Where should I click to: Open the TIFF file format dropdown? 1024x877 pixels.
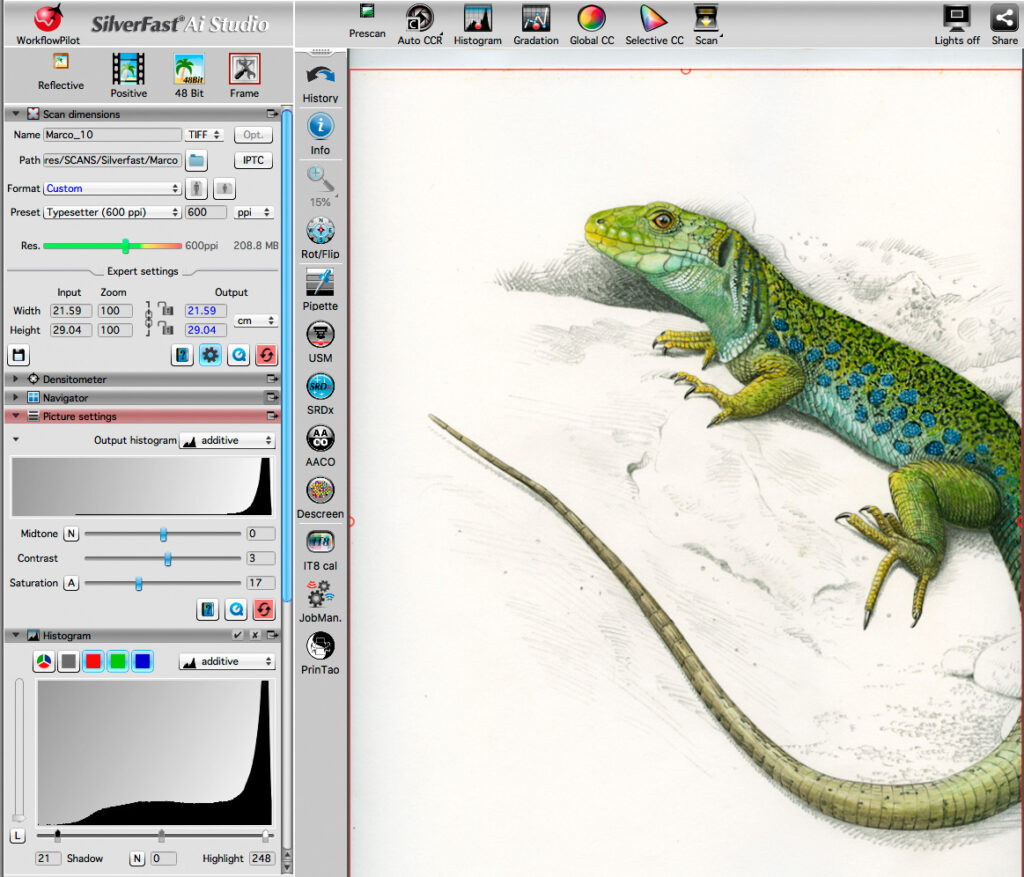pyautogui.click(x=205, y=135)
